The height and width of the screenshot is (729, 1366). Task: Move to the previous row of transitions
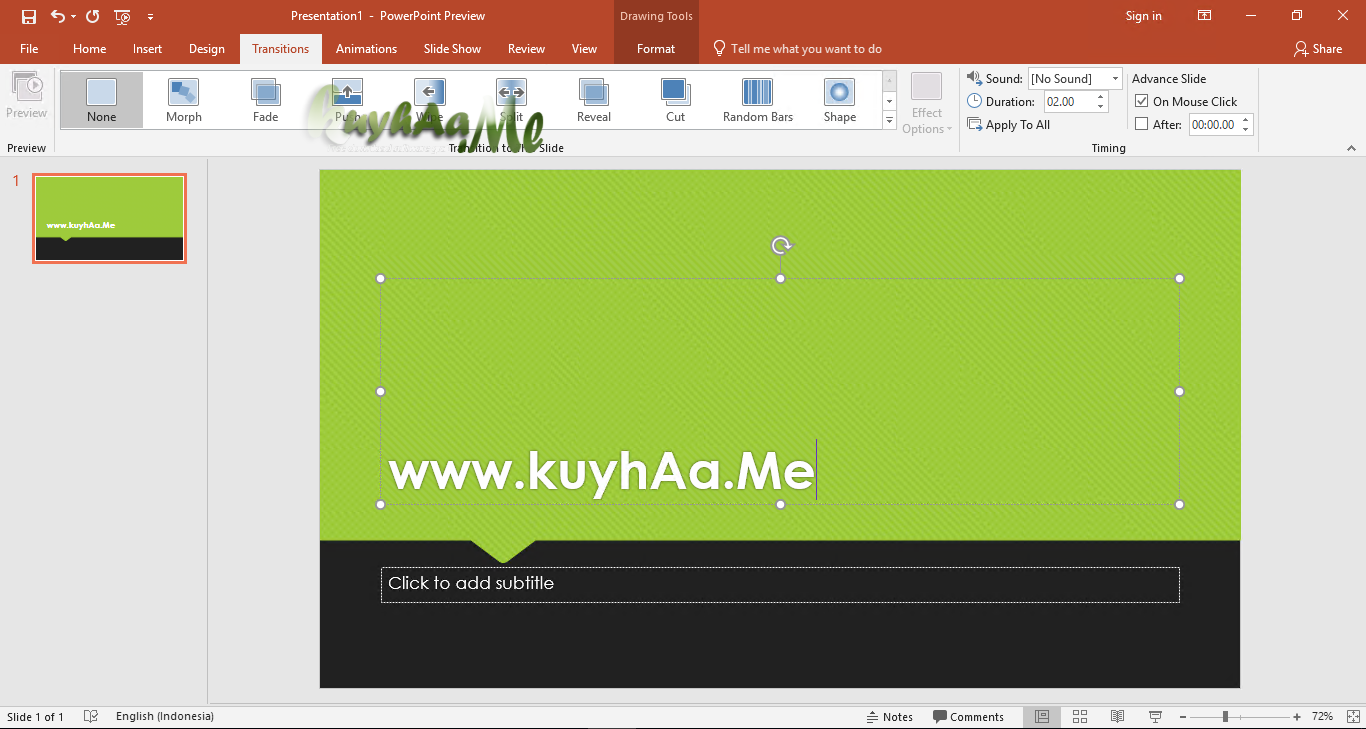pos(889,81)
